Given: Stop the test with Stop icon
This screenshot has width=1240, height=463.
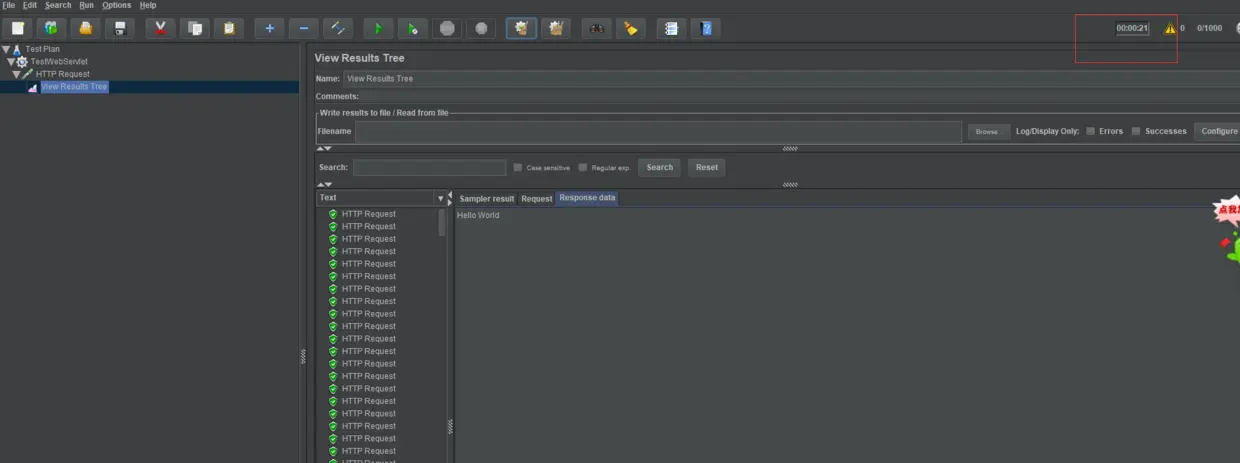Looking at the screenshot, I should (447, 28).
